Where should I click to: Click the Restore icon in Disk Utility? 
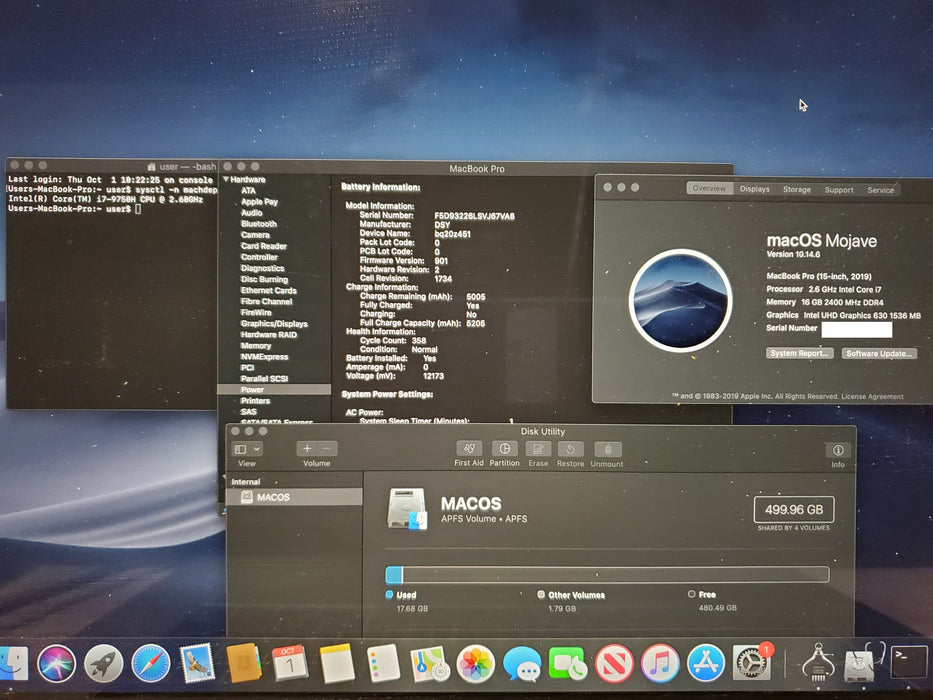571,449
